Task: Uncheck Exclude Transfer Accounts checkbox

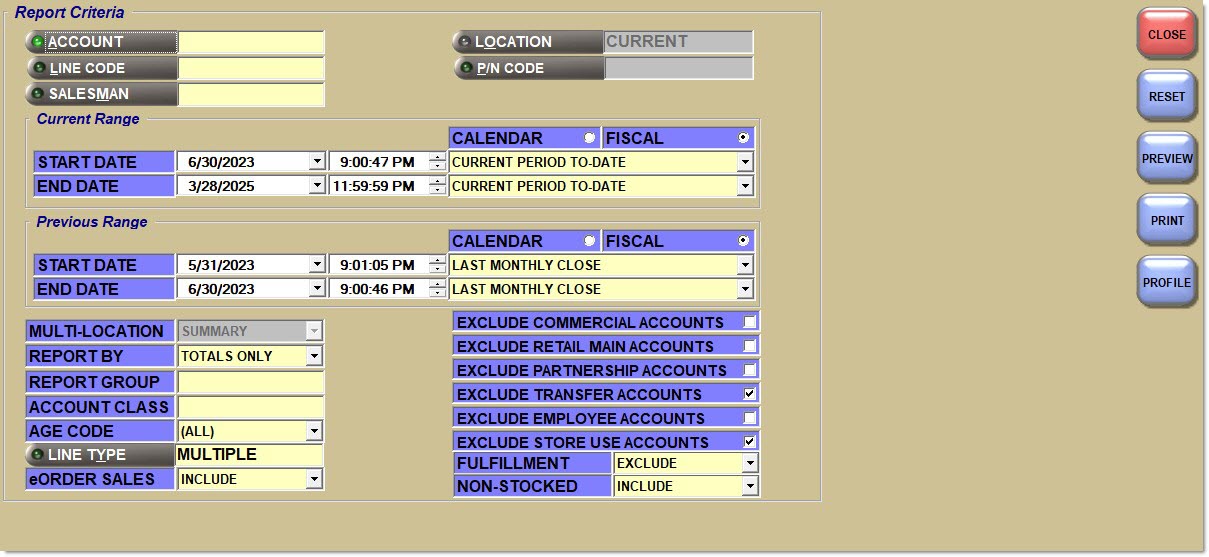Action: point(749,394)
